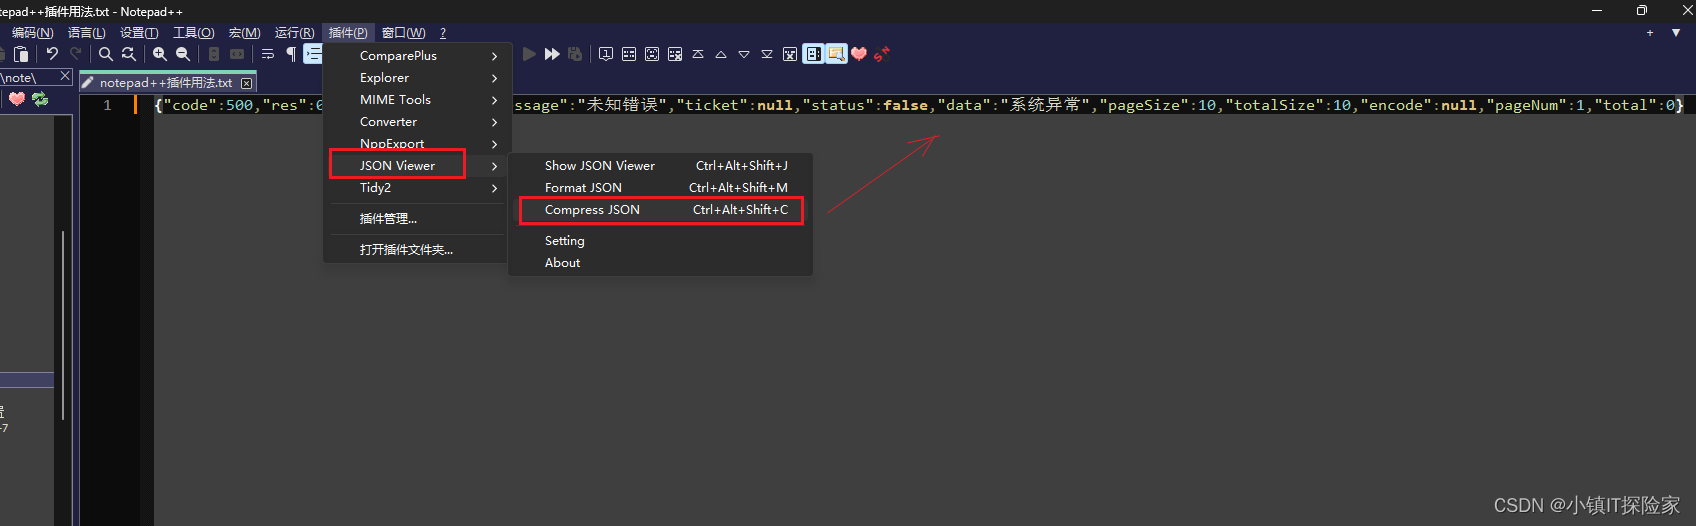Open the 设置(T) menu
Image resolution: width=1696 pixels, height=526 pixels.
pos(139,33)
